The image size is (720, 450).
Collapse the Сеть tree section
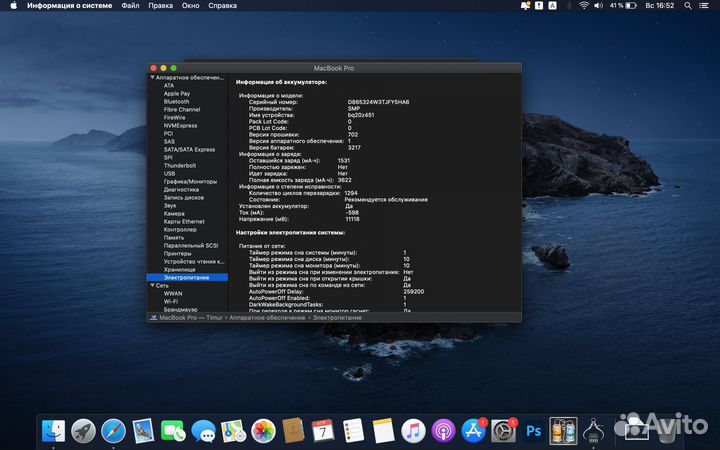[152, 286]
